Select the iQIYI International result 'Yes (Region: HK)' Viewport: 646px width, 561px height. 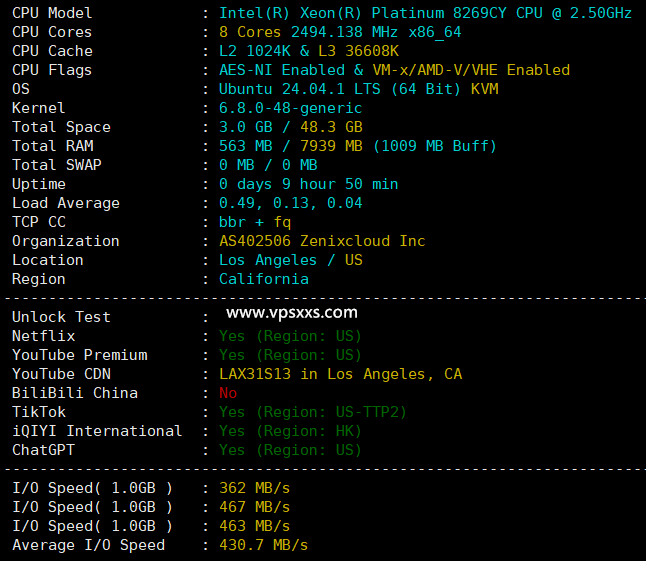point(290,431)
